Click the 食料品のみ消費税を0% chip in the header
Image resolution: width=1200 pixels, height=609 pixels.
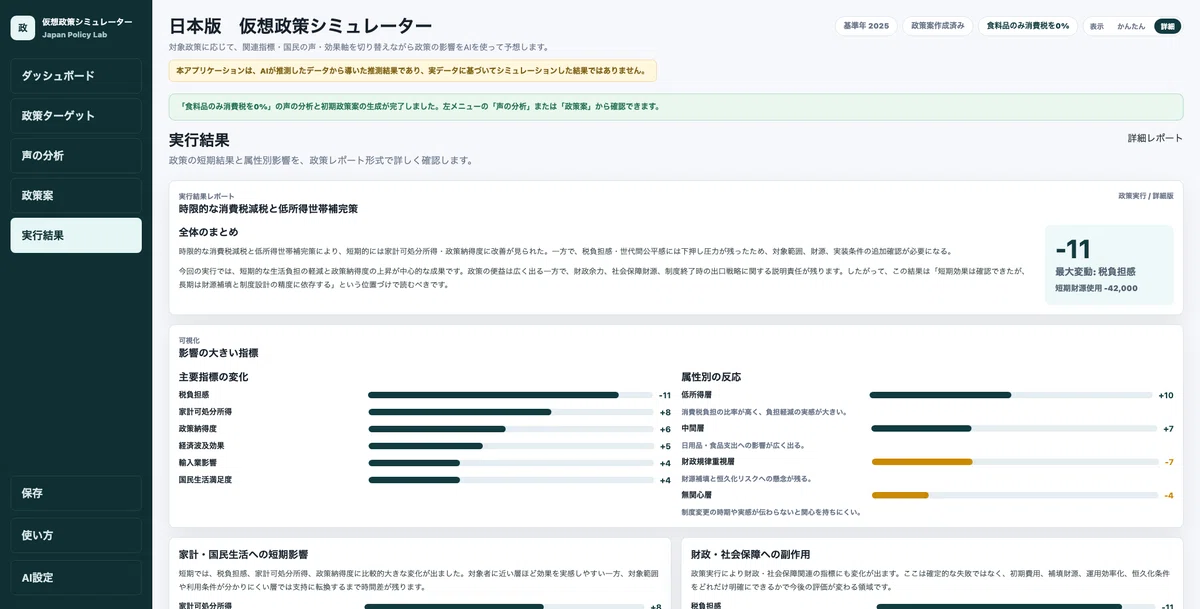point(1028,26)
